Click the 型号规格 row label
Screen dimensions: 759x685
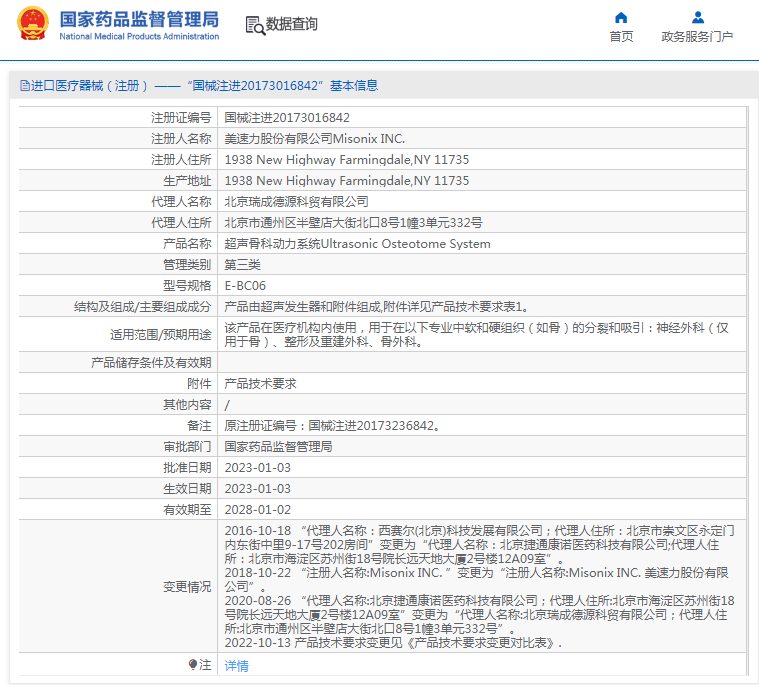tap(187, 286)
